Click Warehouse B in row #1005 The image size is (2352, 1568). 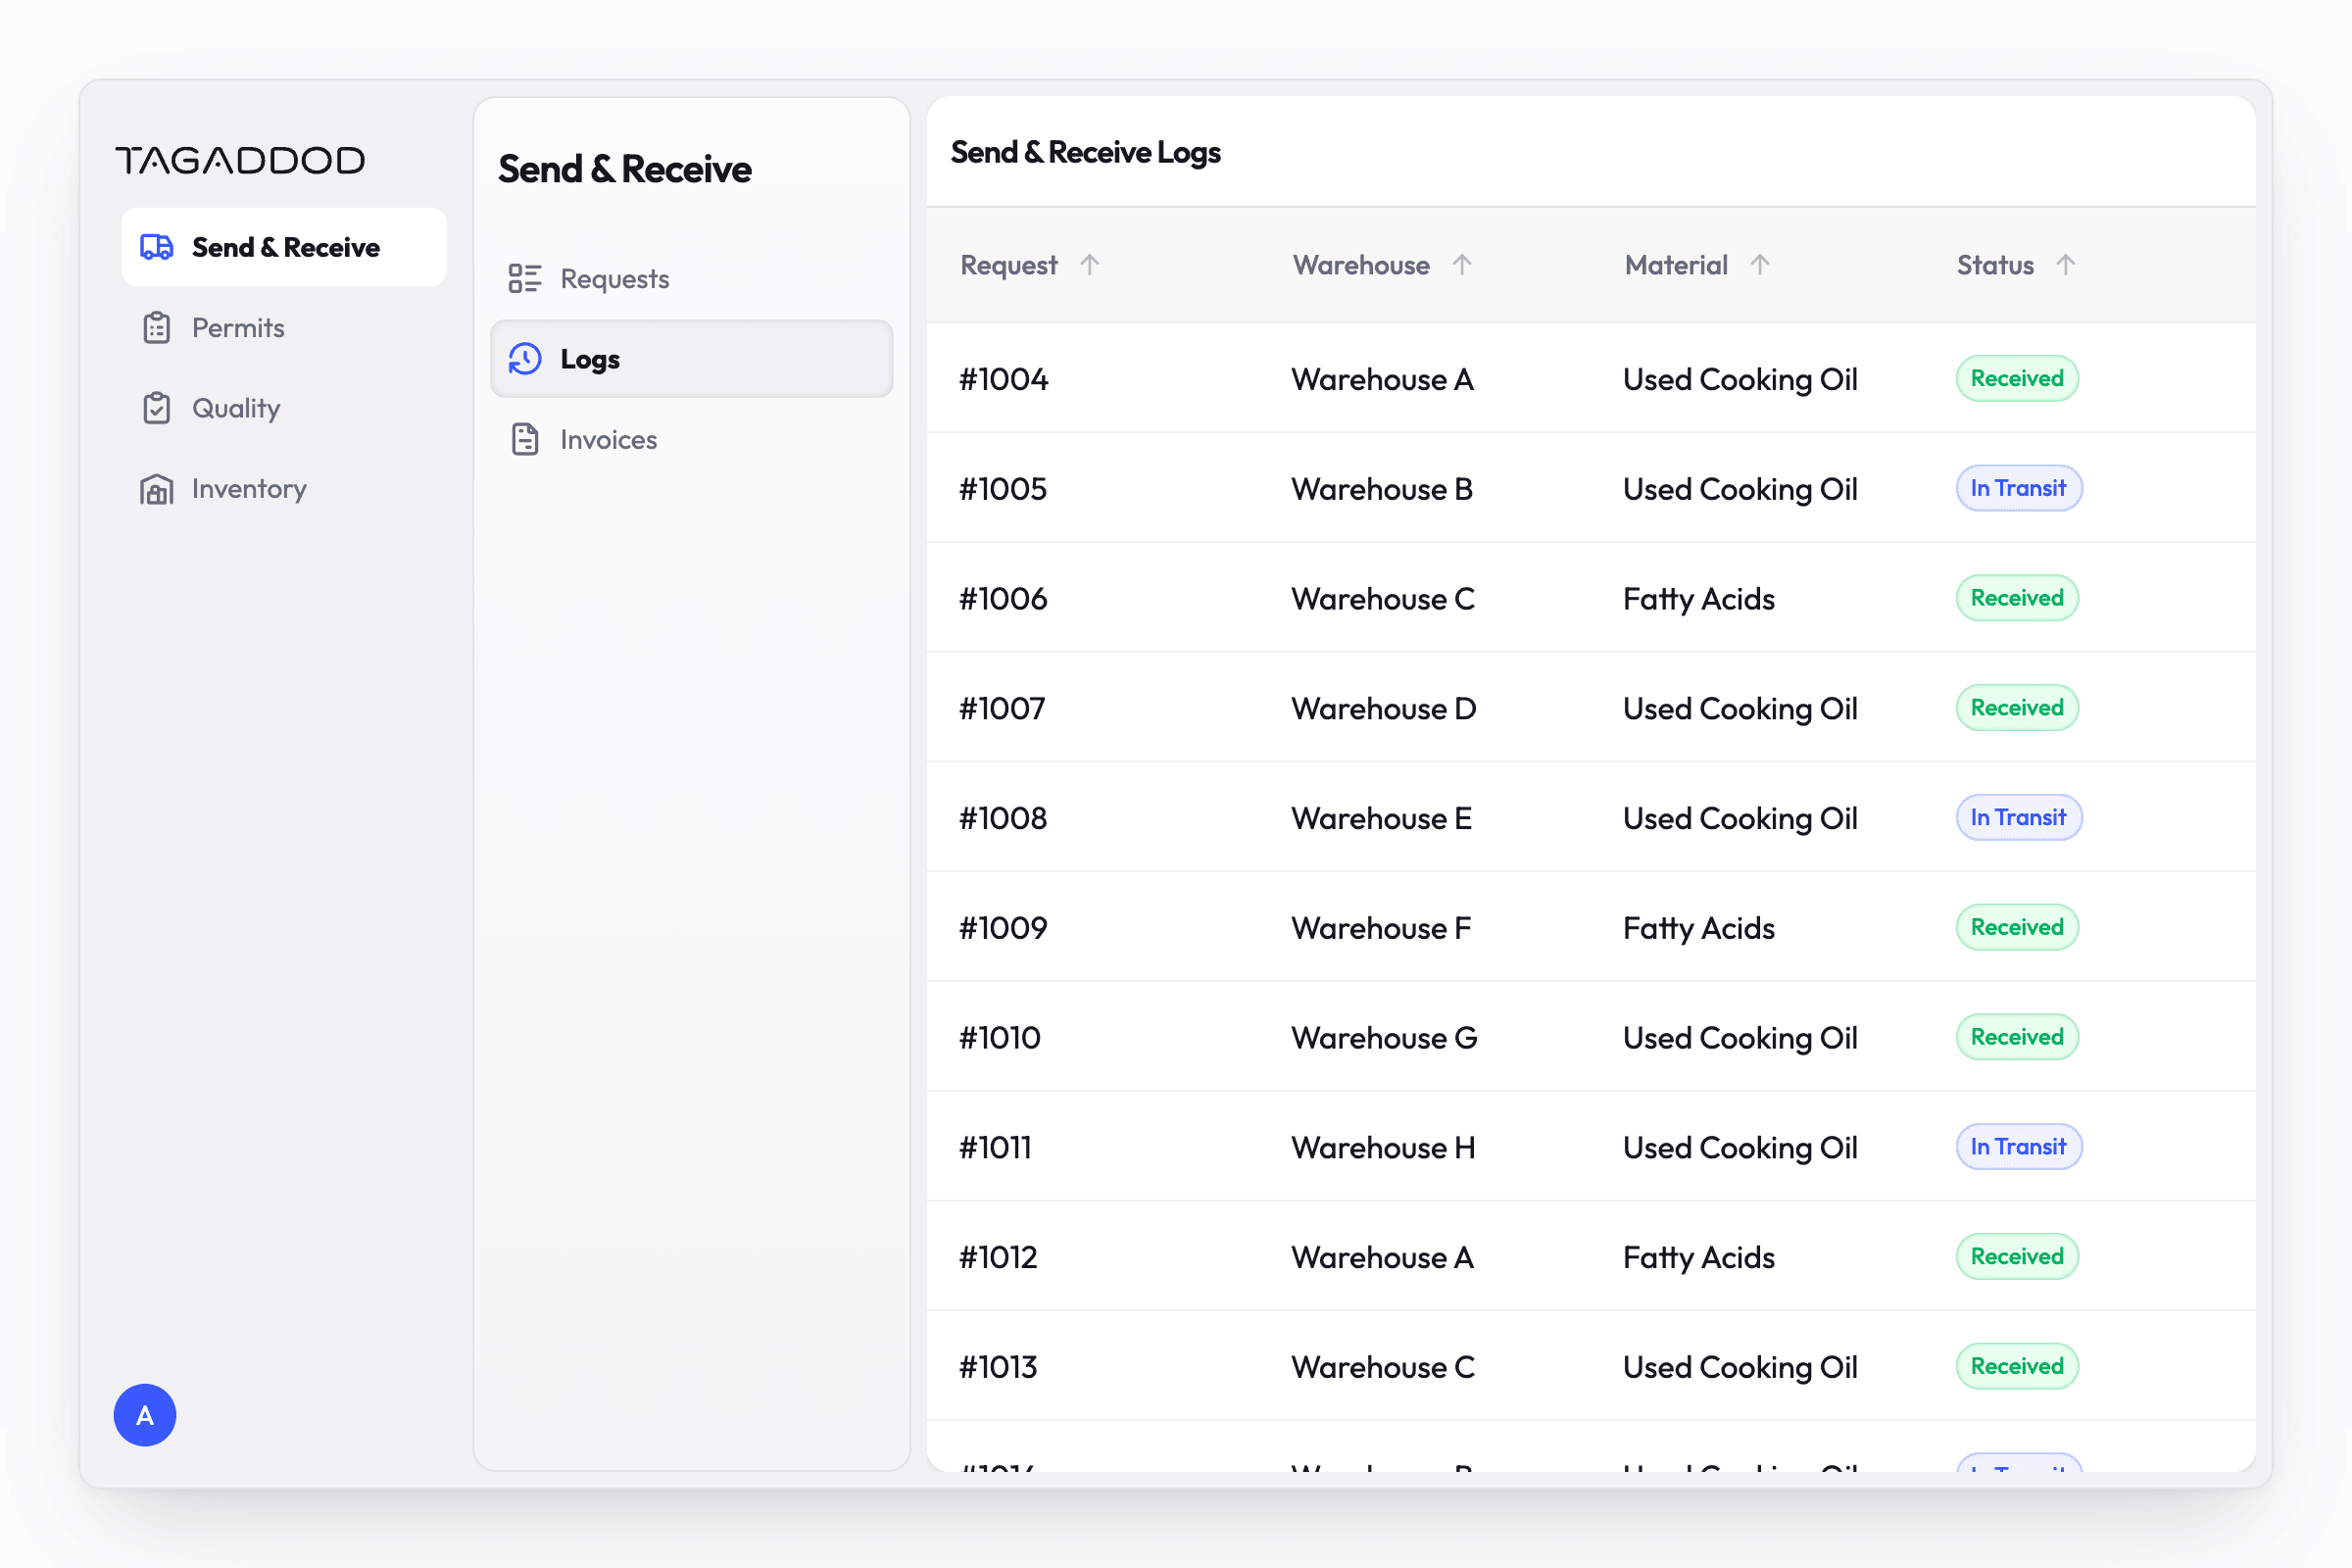1382,489
